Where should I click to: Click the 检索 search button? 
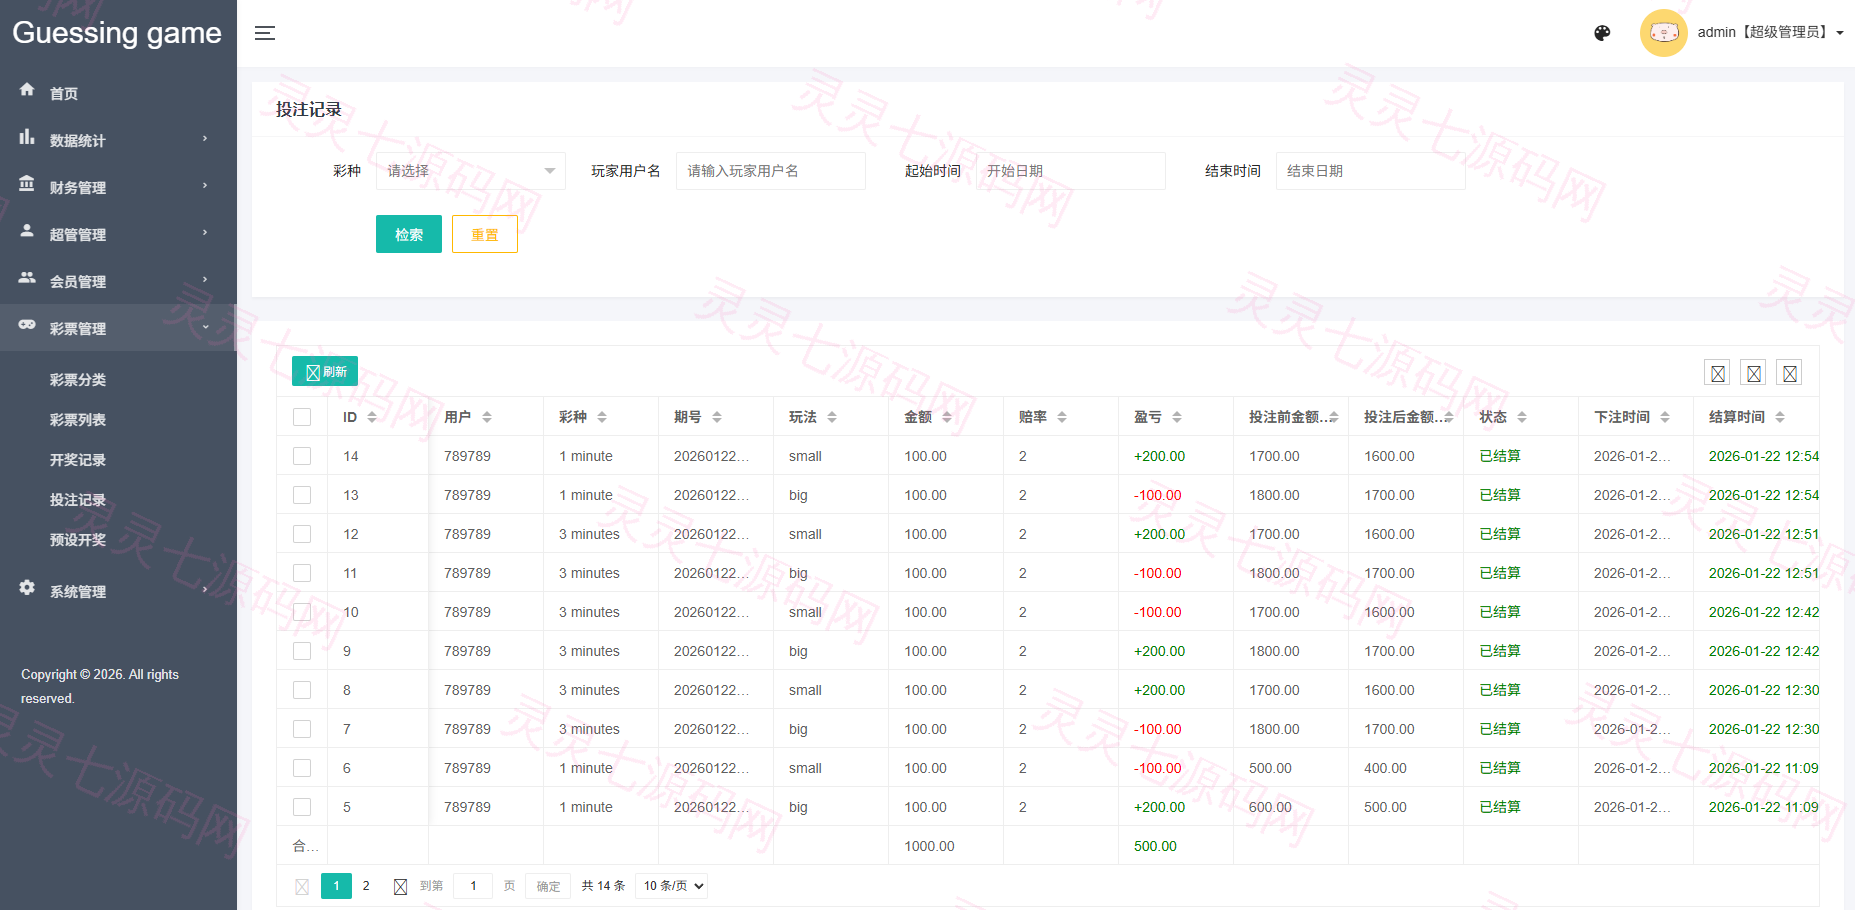point(409,234)
